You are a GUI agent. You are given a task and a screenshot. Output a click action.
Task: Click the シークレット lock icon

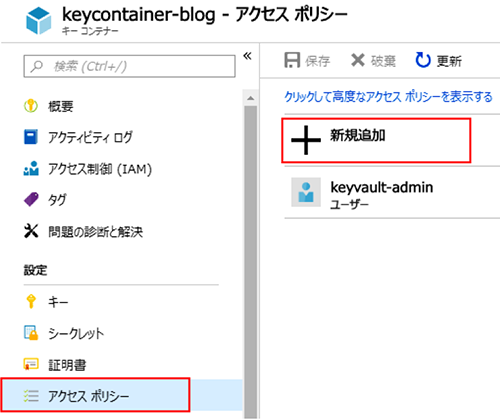pyautogui.click(x=31, y=333)
